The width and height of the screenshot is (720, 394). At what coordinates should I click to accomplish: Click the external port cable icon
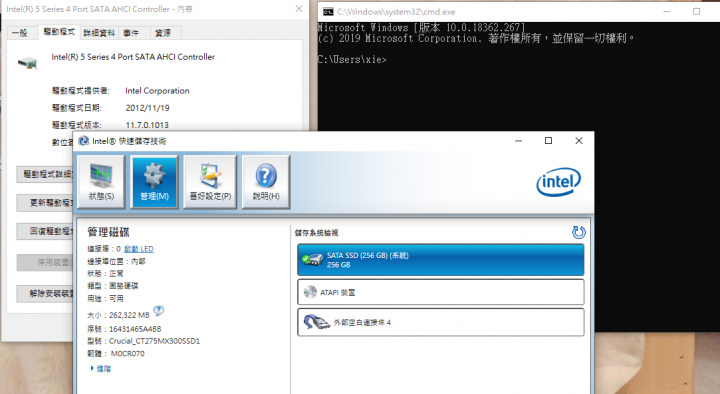[316, 322]
